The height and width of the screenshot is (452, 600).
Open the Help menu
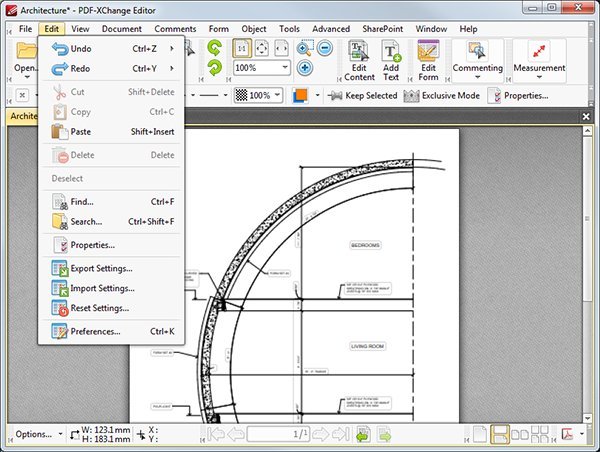(468, 29)
